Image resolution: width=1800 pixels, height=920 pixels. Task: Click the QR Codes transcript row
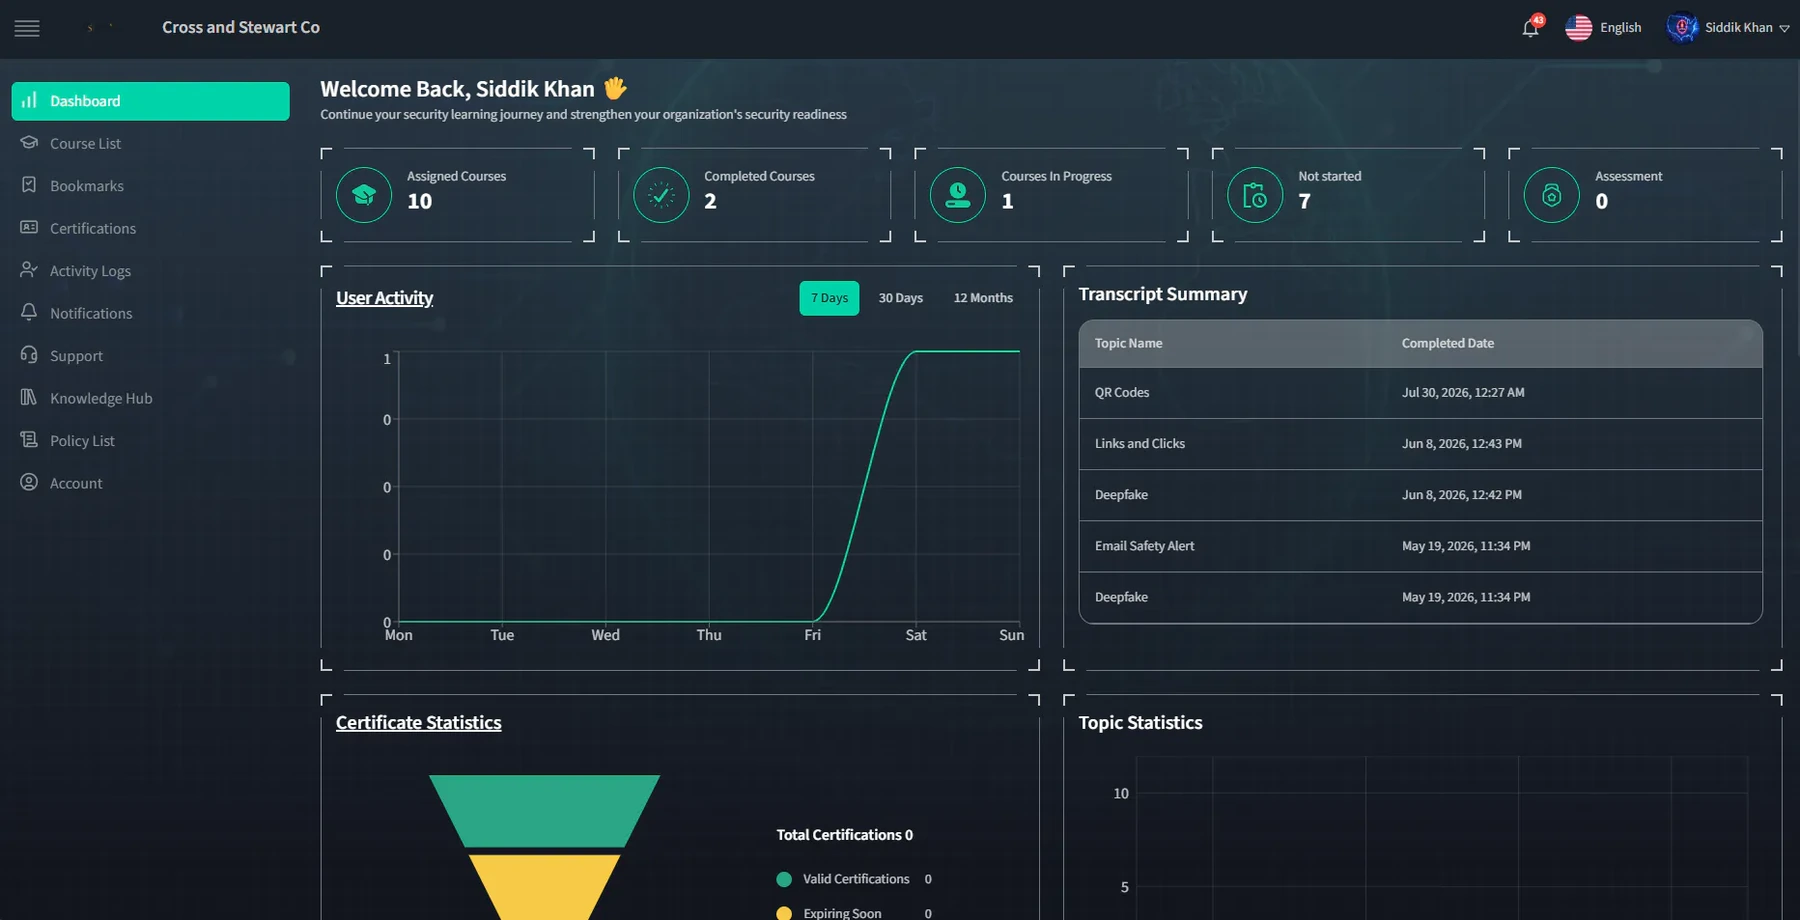(x=1420, y=393)
